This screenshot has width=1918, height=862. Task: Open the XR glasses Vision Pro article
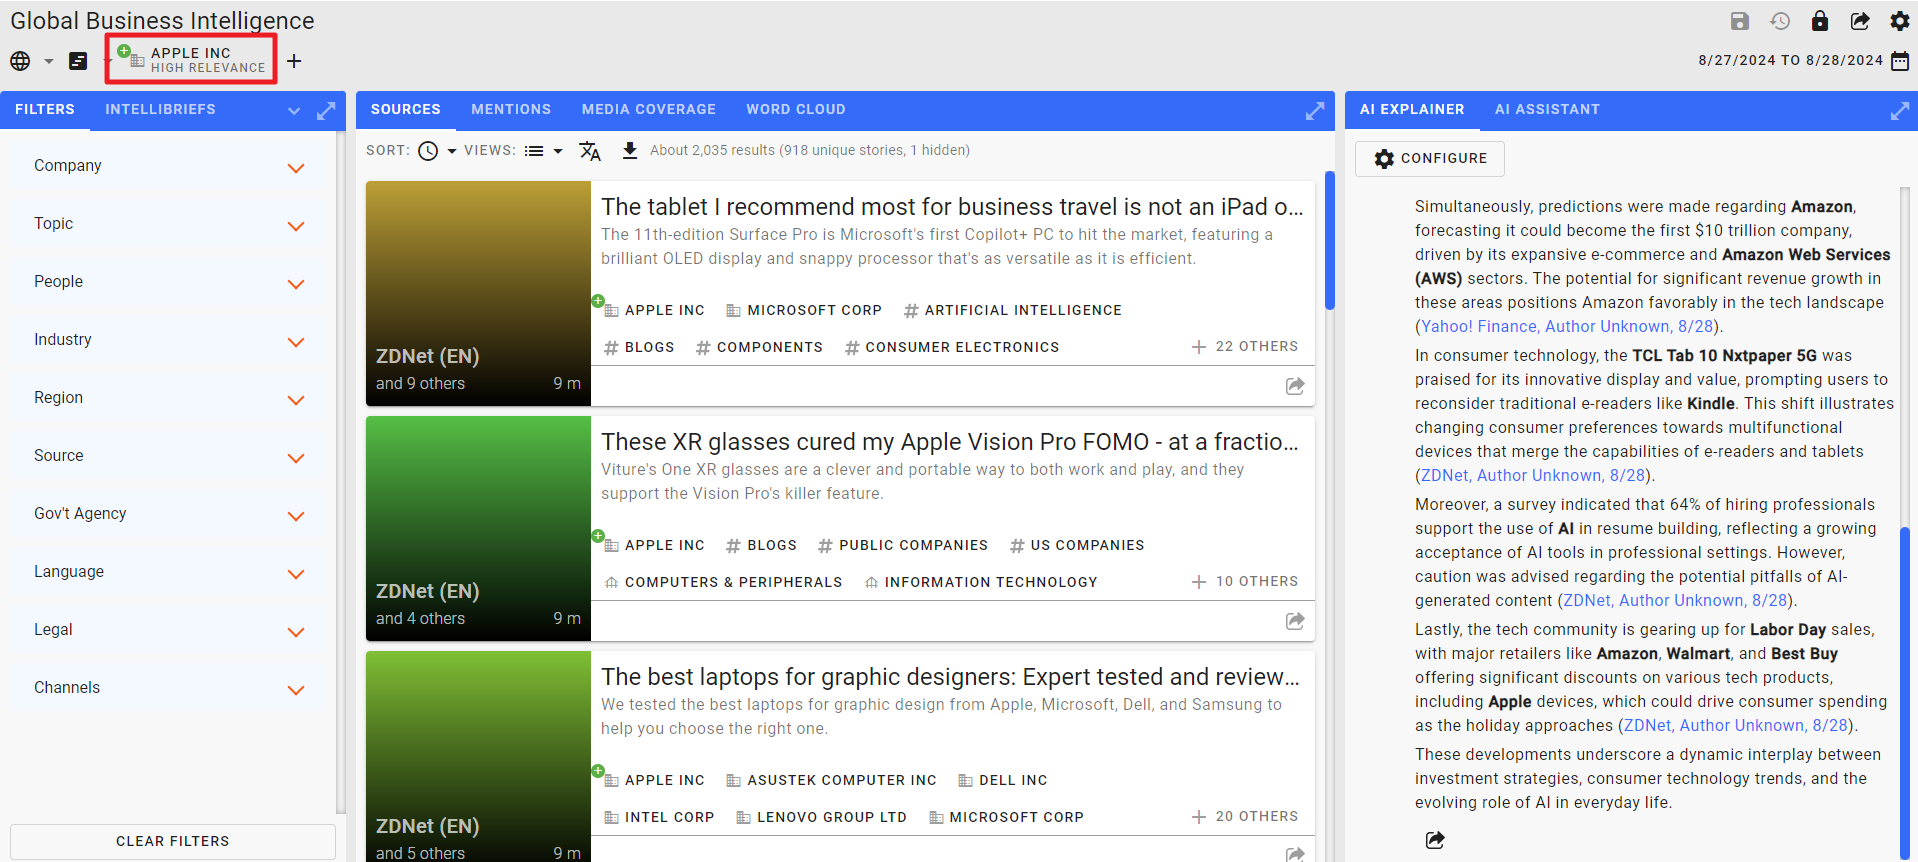(x=950, y=442)
